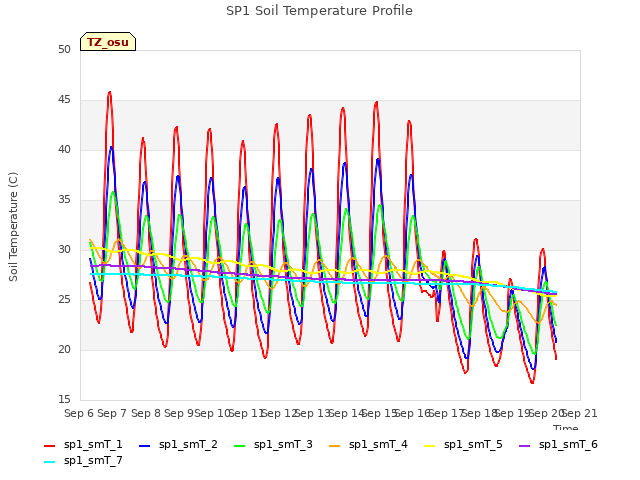Screen dimensions: 640x480
Task: Click the purple sp1_smT_6 legend color marker
Action: pyautogui.click(x=524, y=446)
